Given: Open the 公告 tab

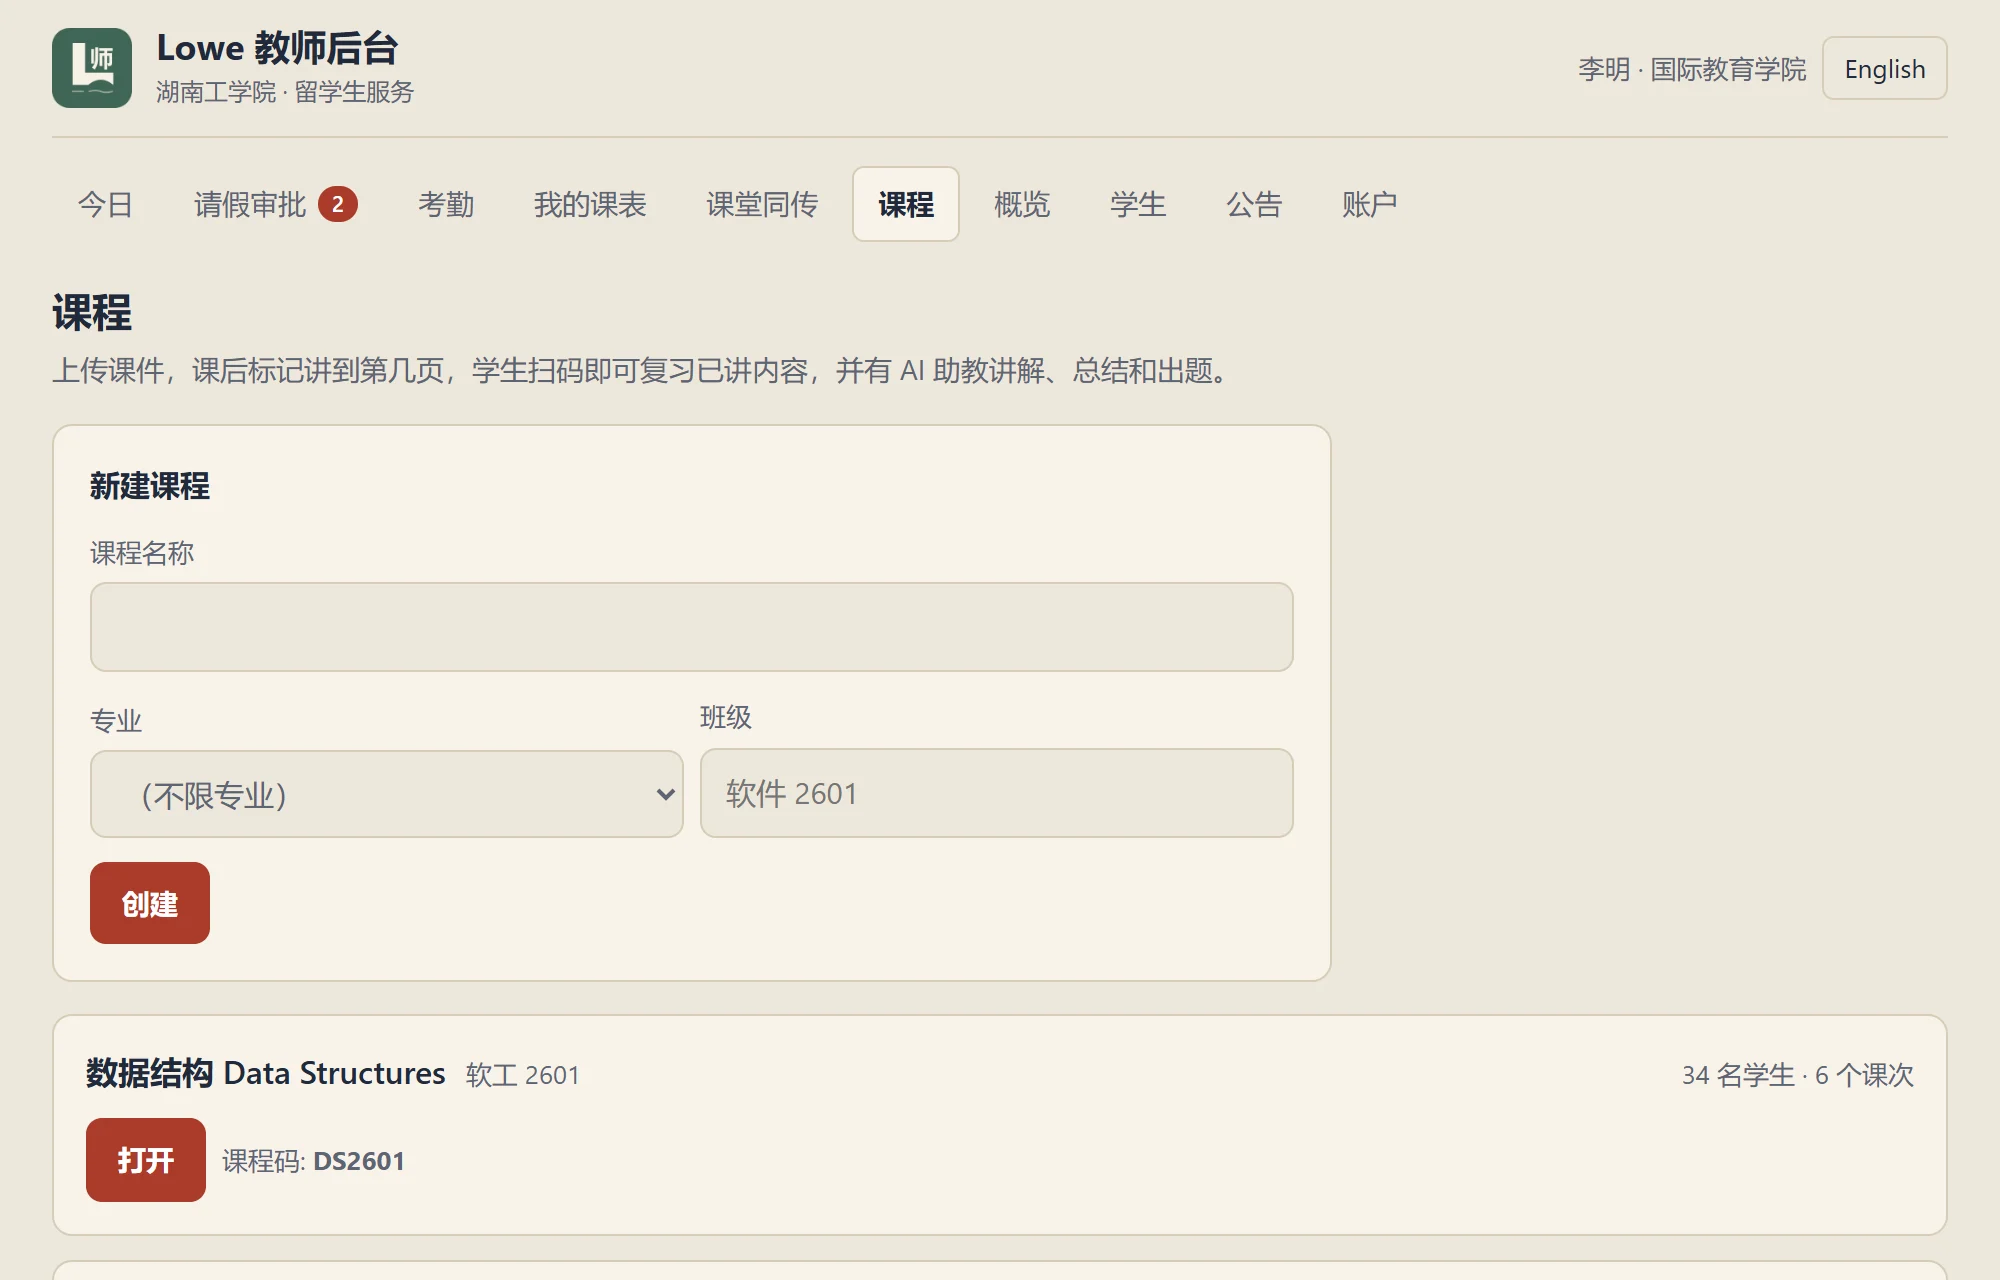Looking at the screenshot, I should [1254, 204].
